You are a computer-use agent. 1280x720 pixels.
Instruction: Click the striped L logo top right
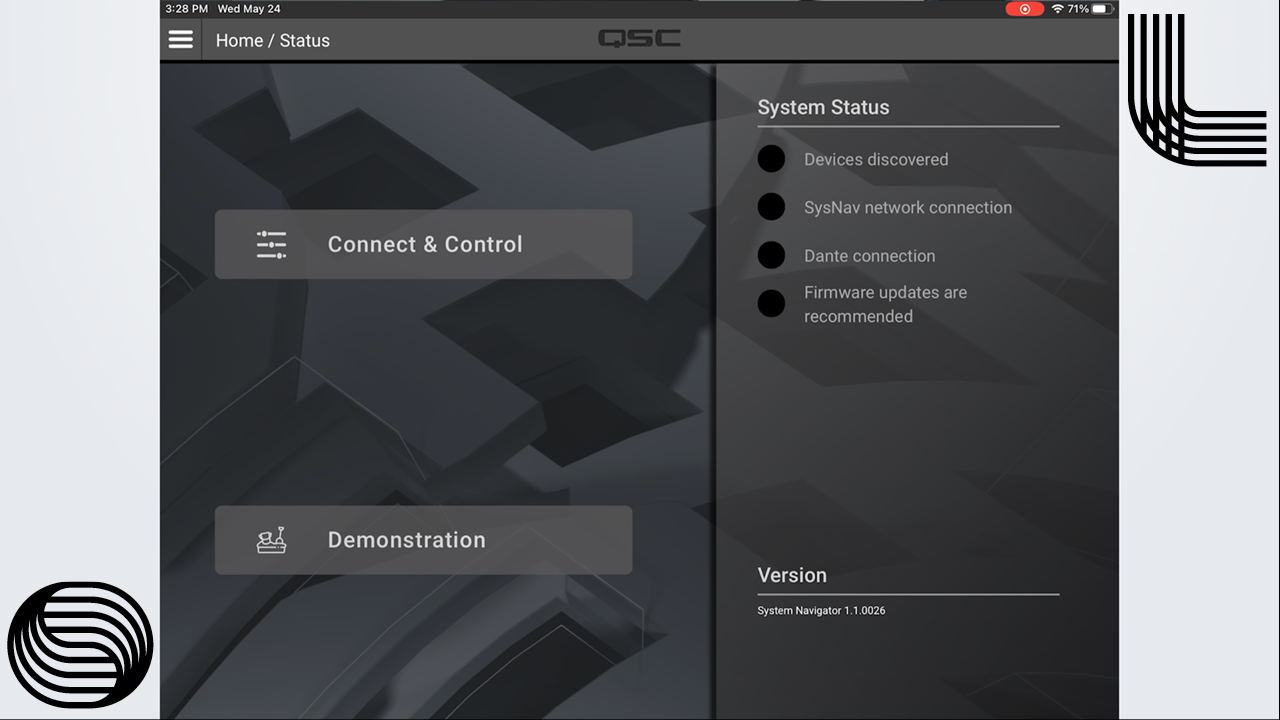pyautogui.click(x=1195, y=90)
